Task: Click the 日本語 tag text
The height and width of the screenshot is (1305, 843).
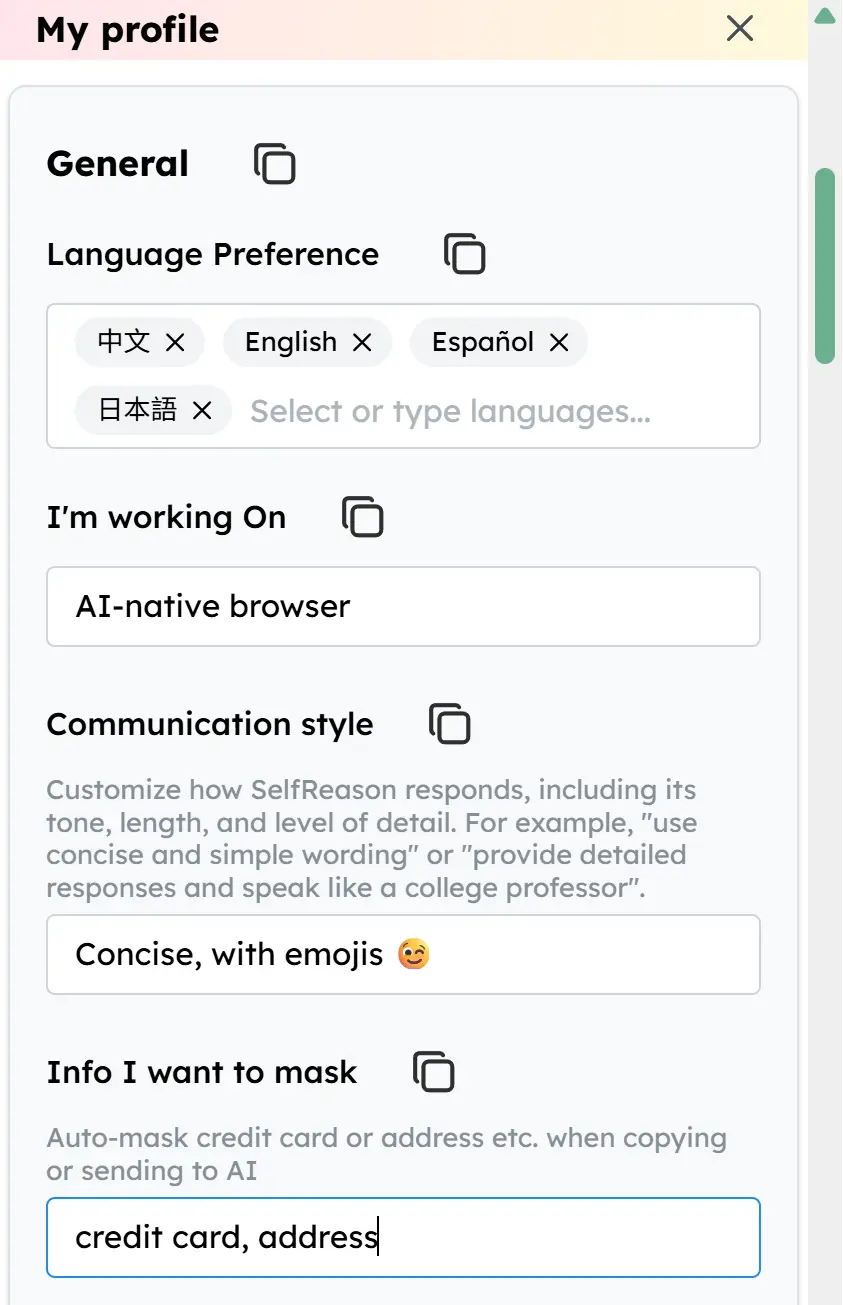Action: pos(138,410)
